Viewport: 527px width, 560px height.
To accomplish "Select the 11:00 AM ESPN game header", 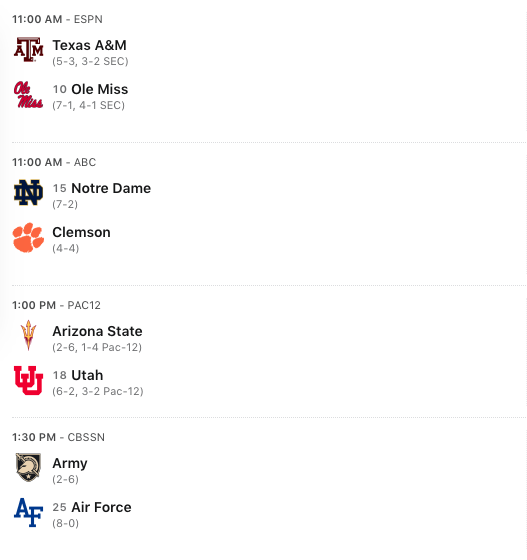I will coord(57,19).
